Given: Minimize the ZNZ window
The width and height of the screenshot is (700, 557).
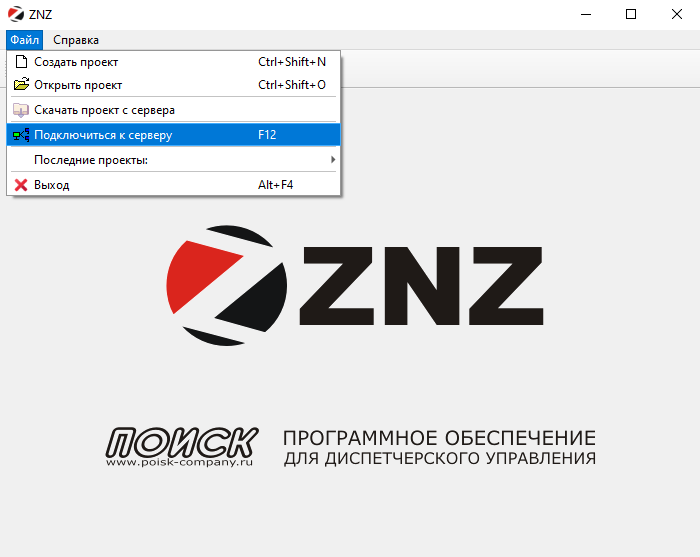Looking at the screenshot, I should point(584,14).
